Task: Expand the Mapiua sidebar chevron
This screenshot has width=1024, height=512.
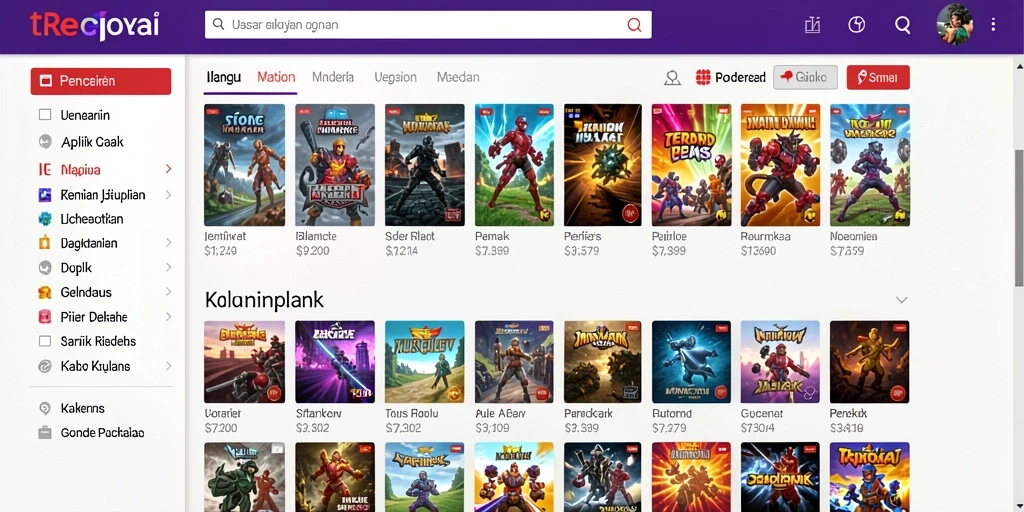Action: coord(168,169)
